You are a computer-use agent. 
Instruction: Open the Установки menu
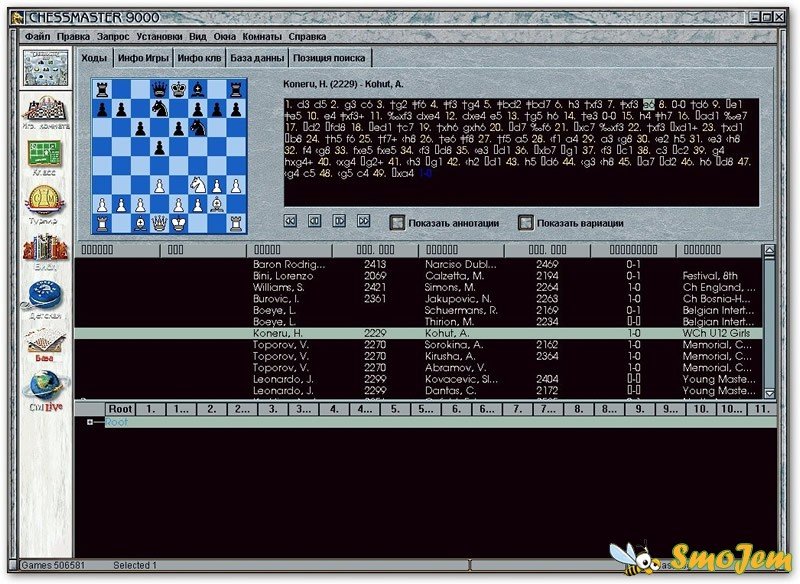click(x=159, y=36)
